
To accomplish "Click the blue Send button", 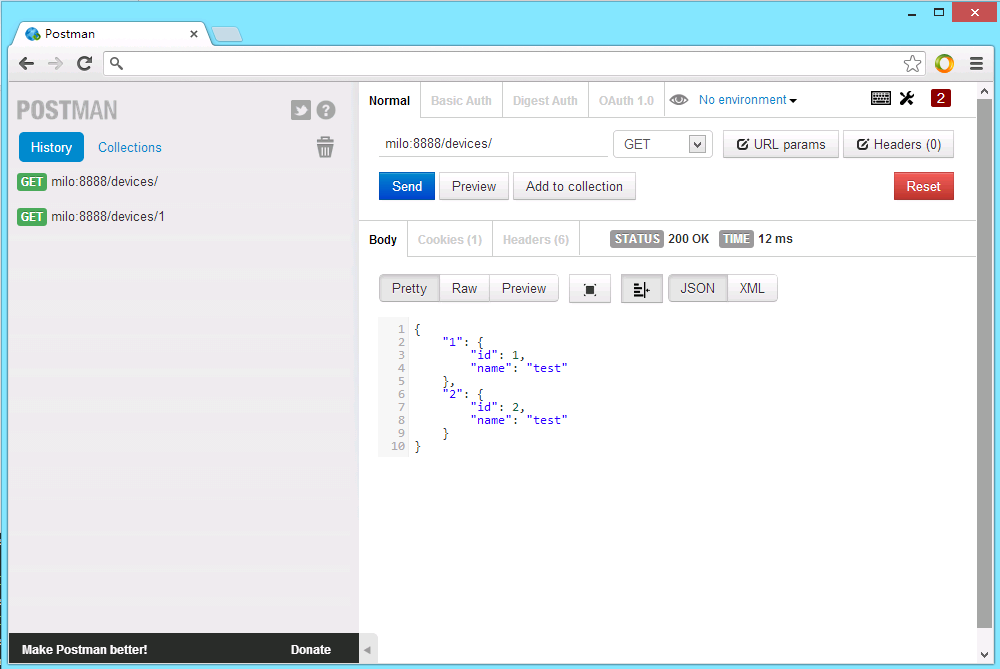I will pos(407,186).
